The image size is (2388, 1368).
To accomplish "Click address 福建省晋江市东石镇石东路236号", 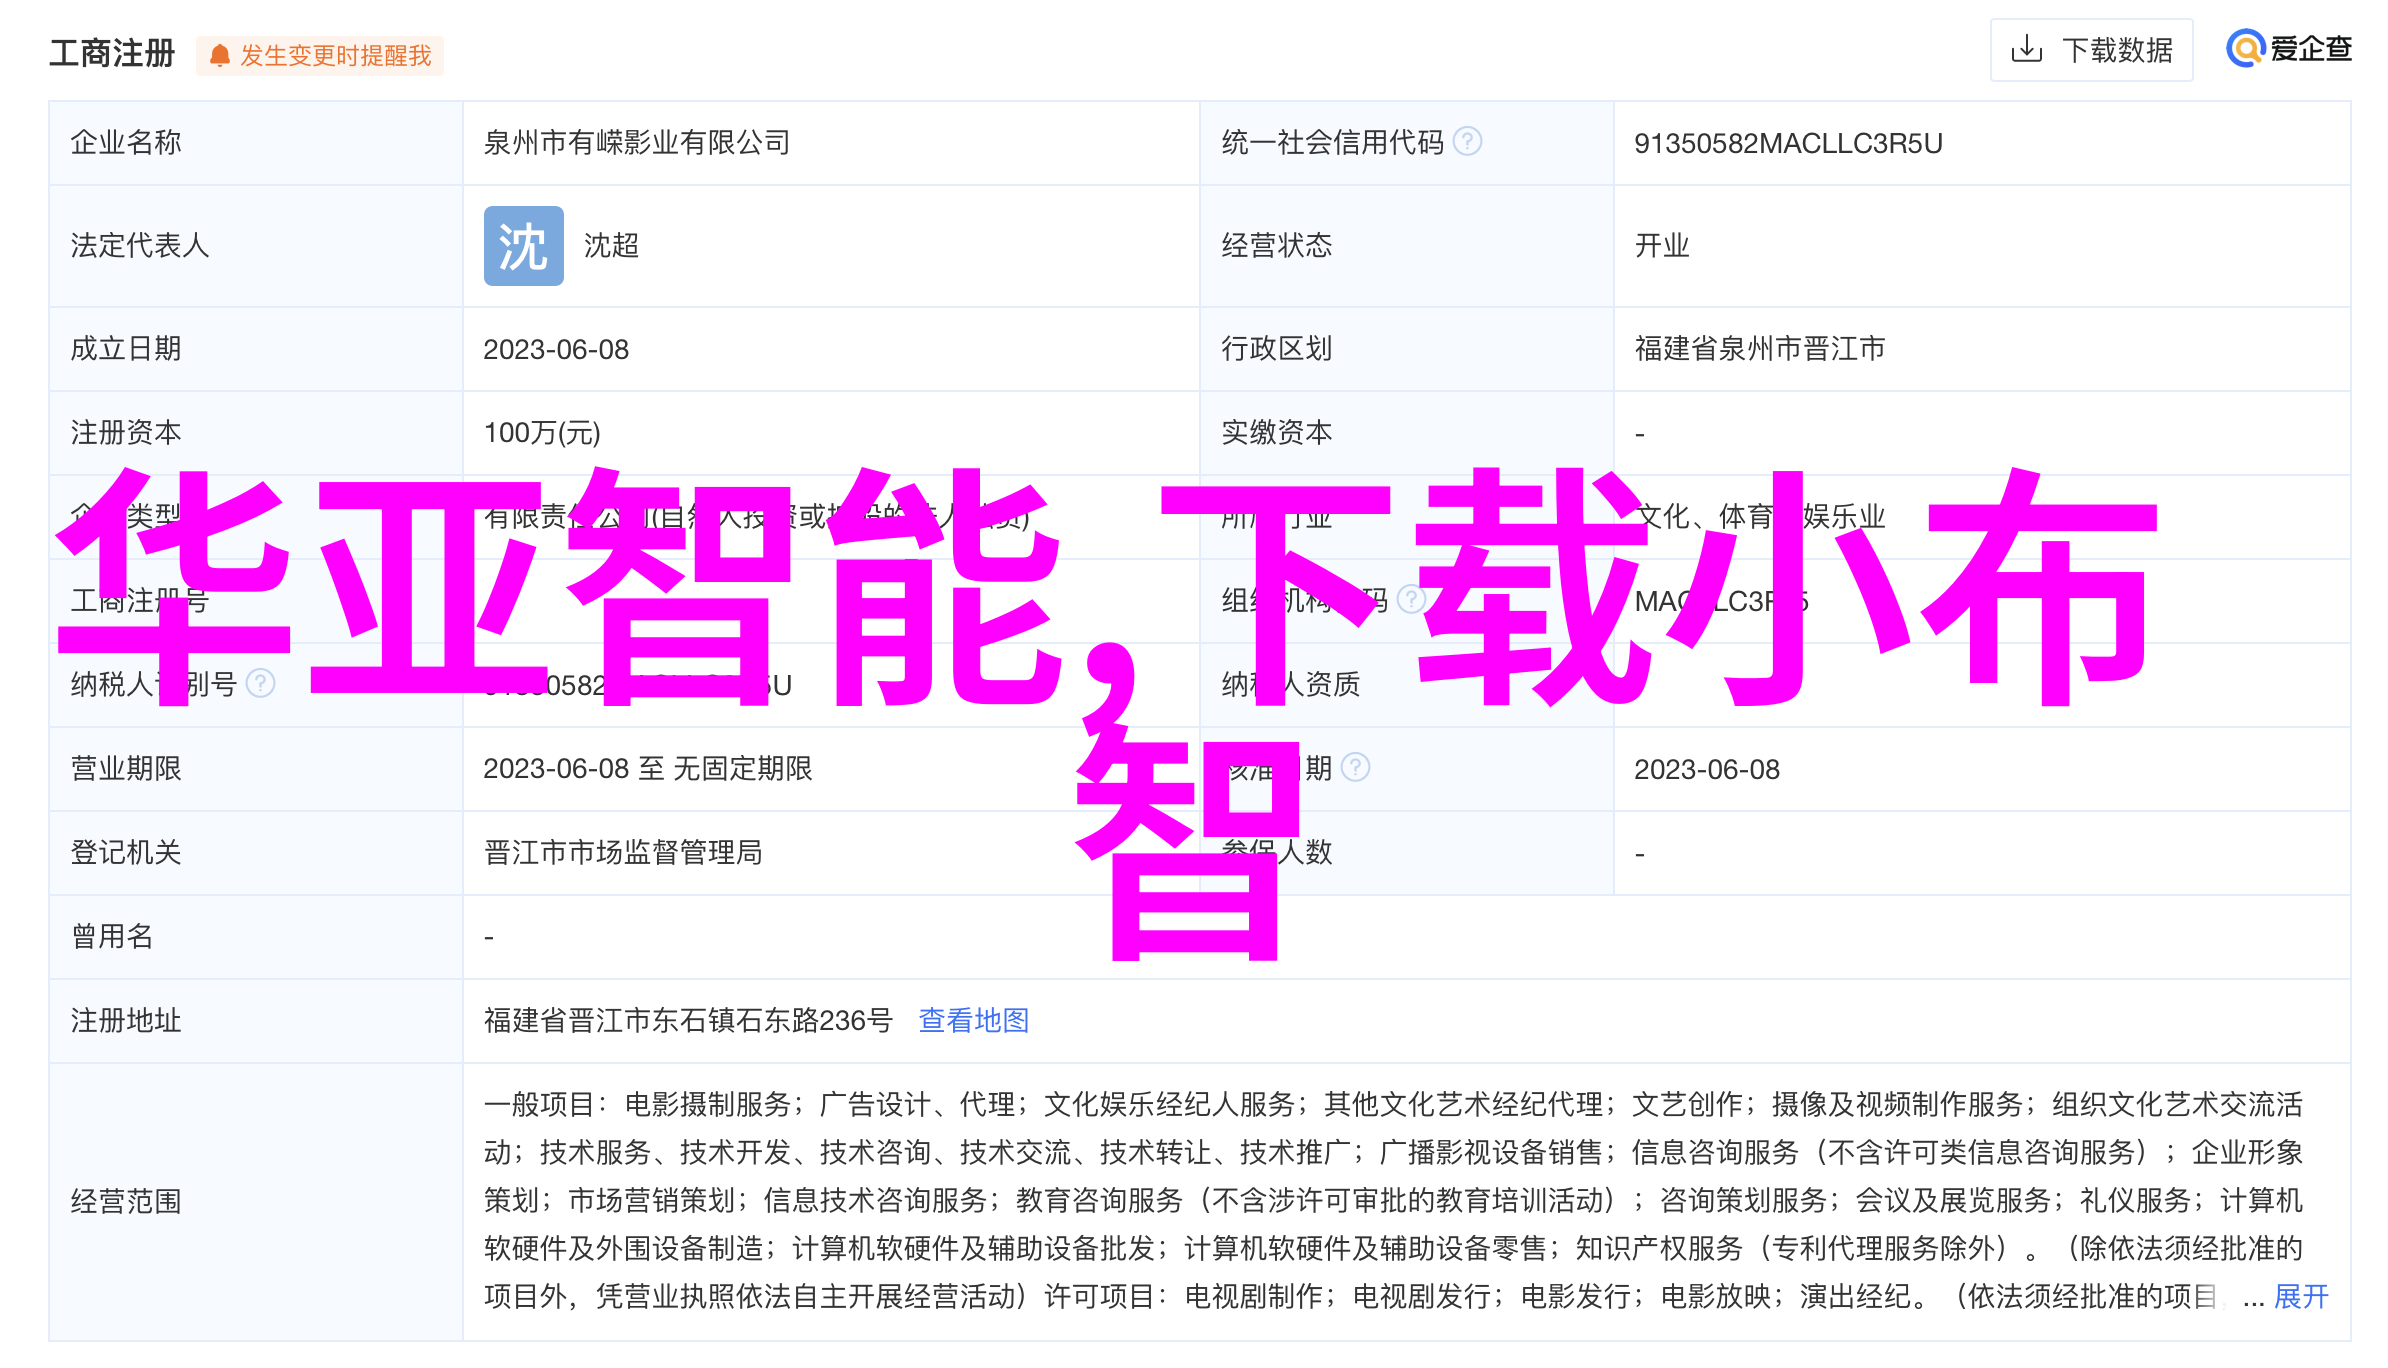I will pos(688,1020).
